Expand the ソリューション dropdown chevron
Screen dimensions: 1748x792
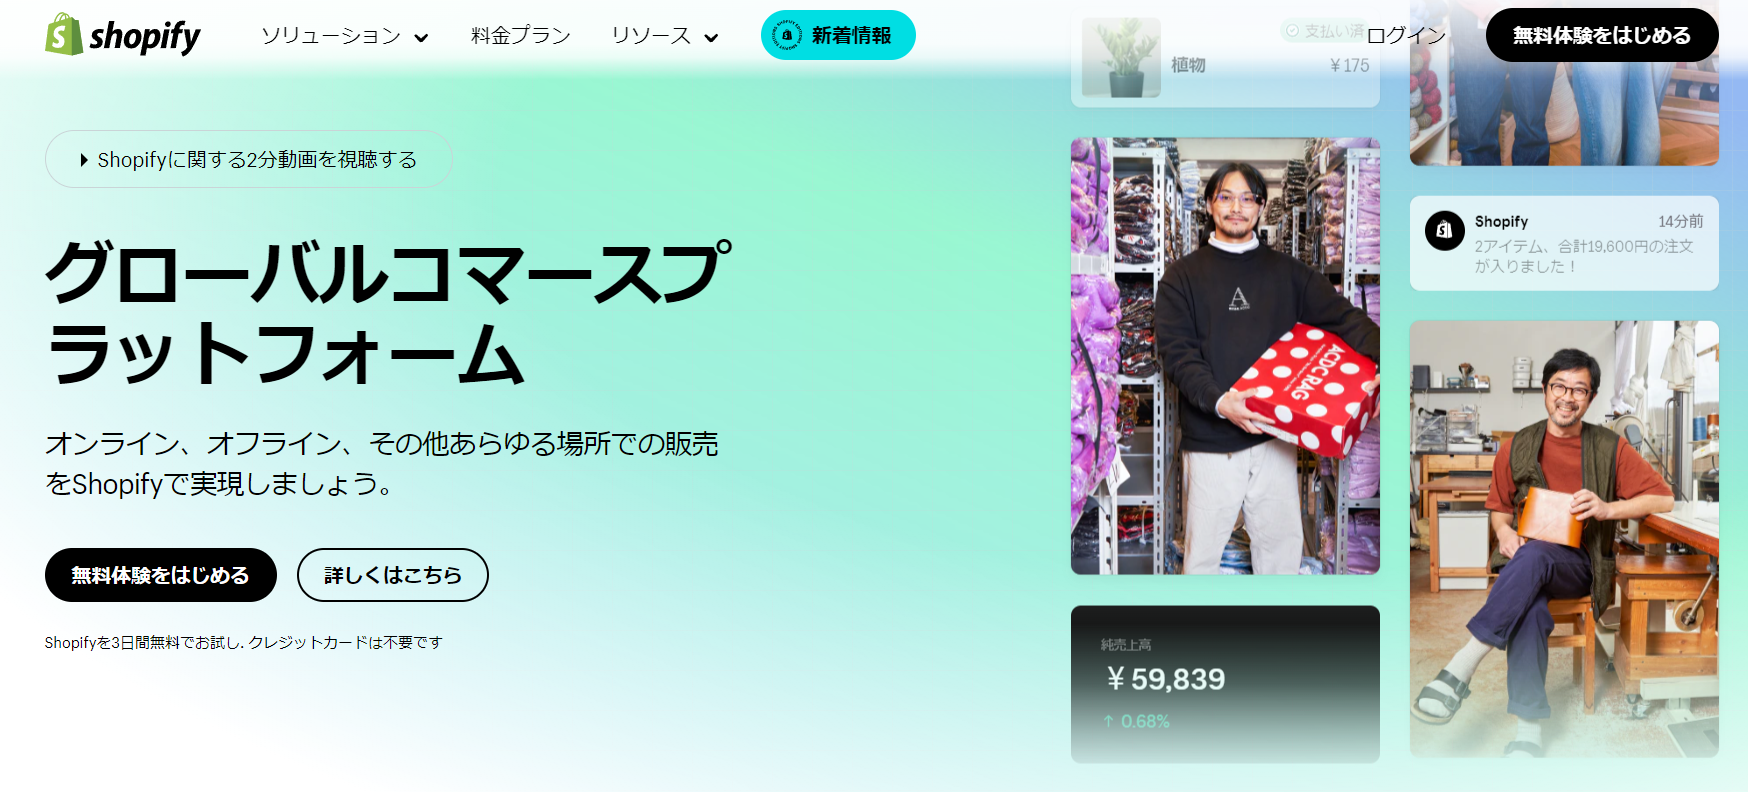pos(421,38)
